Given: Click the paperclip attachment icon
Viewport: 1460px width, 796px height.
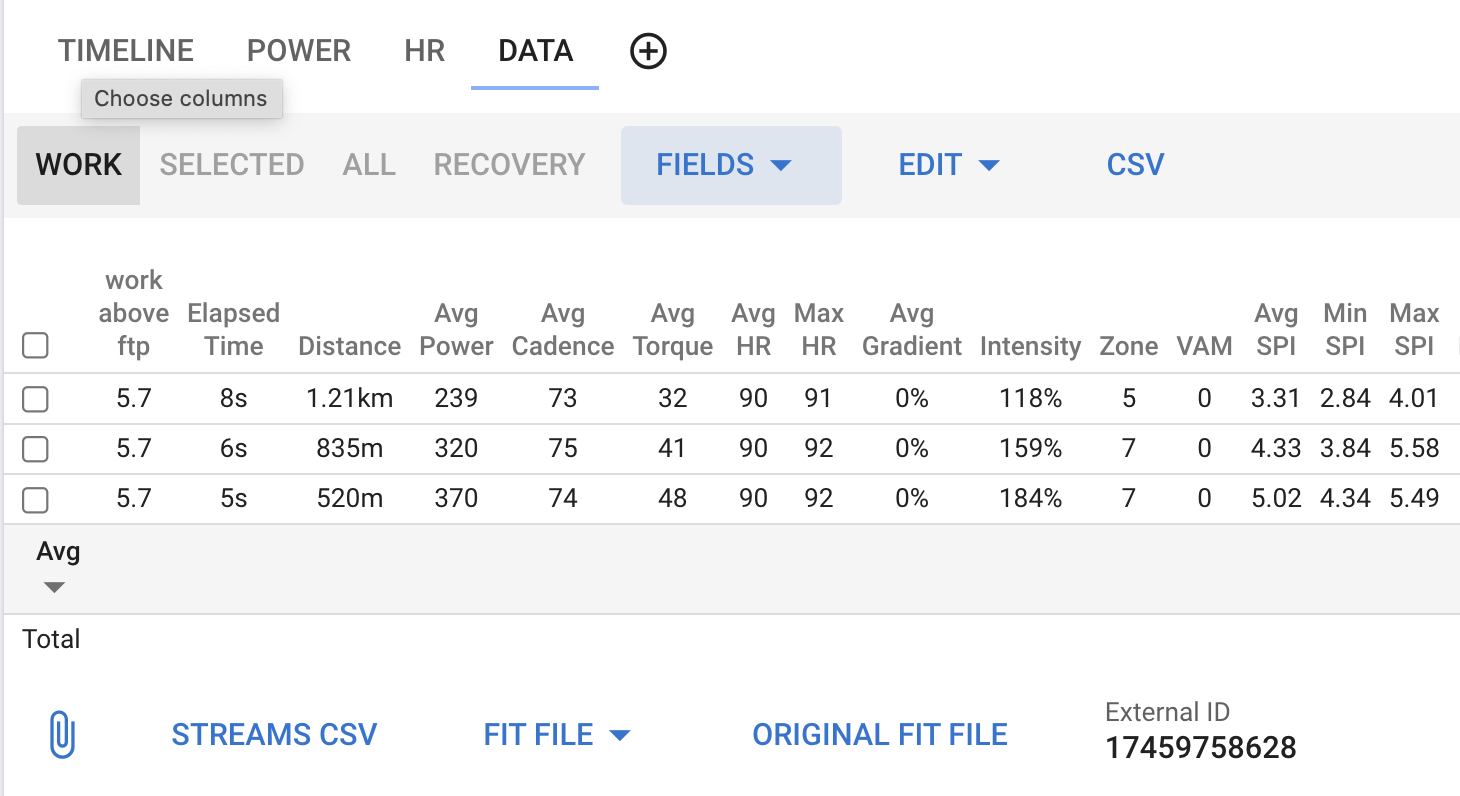Looking at the screenshot, I should [62, 735].
